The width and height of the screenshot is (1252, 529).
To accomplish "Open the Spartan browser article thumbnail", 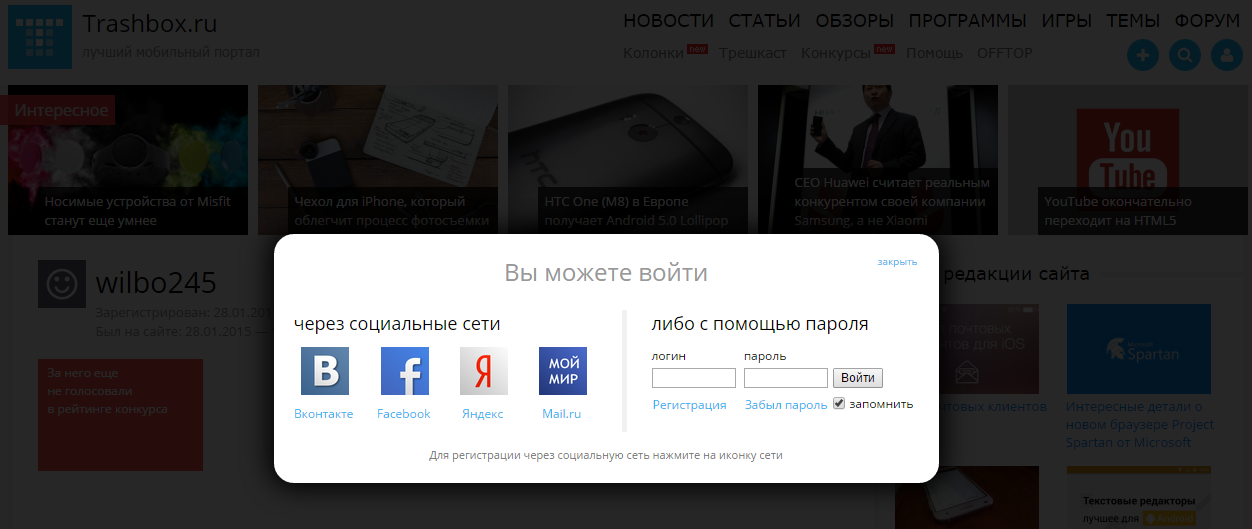I will 1139,347.
